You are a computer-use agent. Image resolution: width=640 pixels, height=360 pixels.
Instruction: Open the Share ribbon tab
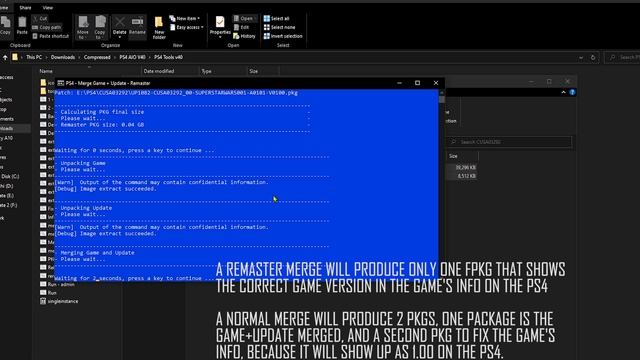coord(25,8)
